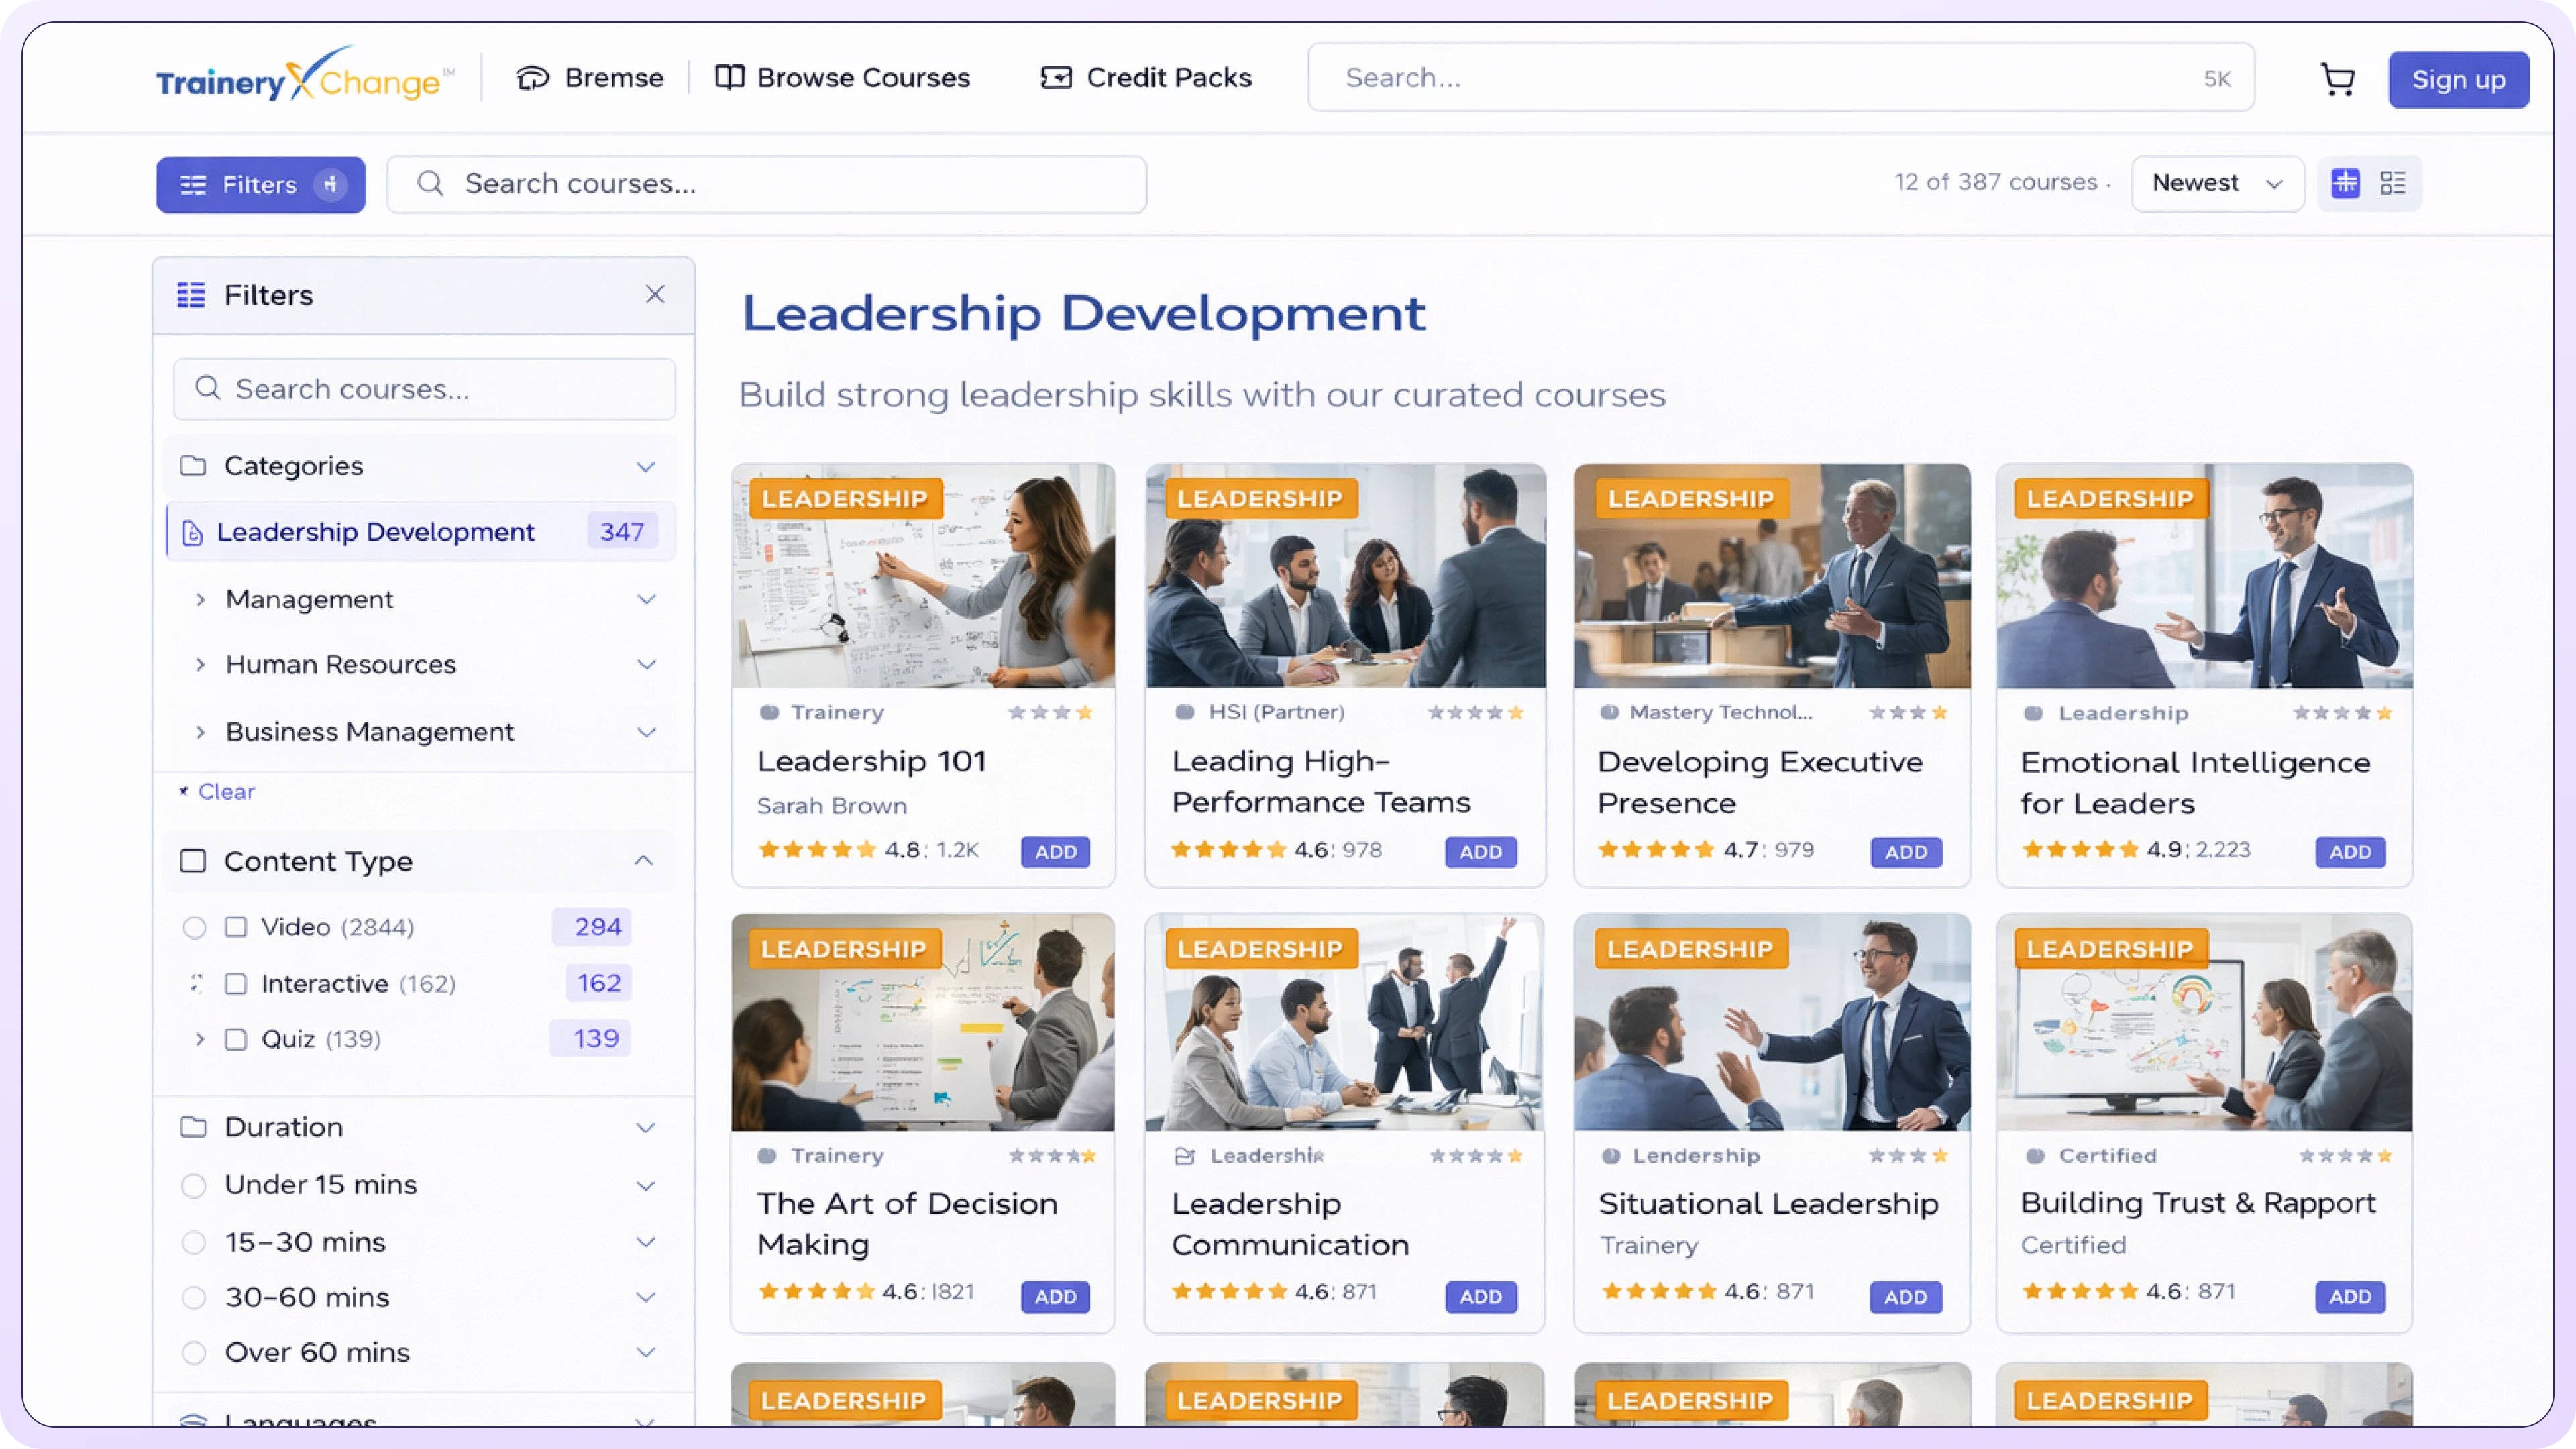Viewport: 2576px width, 1449px height.
Task: Click the Filters panel list icon
Action: coord(191,294)
